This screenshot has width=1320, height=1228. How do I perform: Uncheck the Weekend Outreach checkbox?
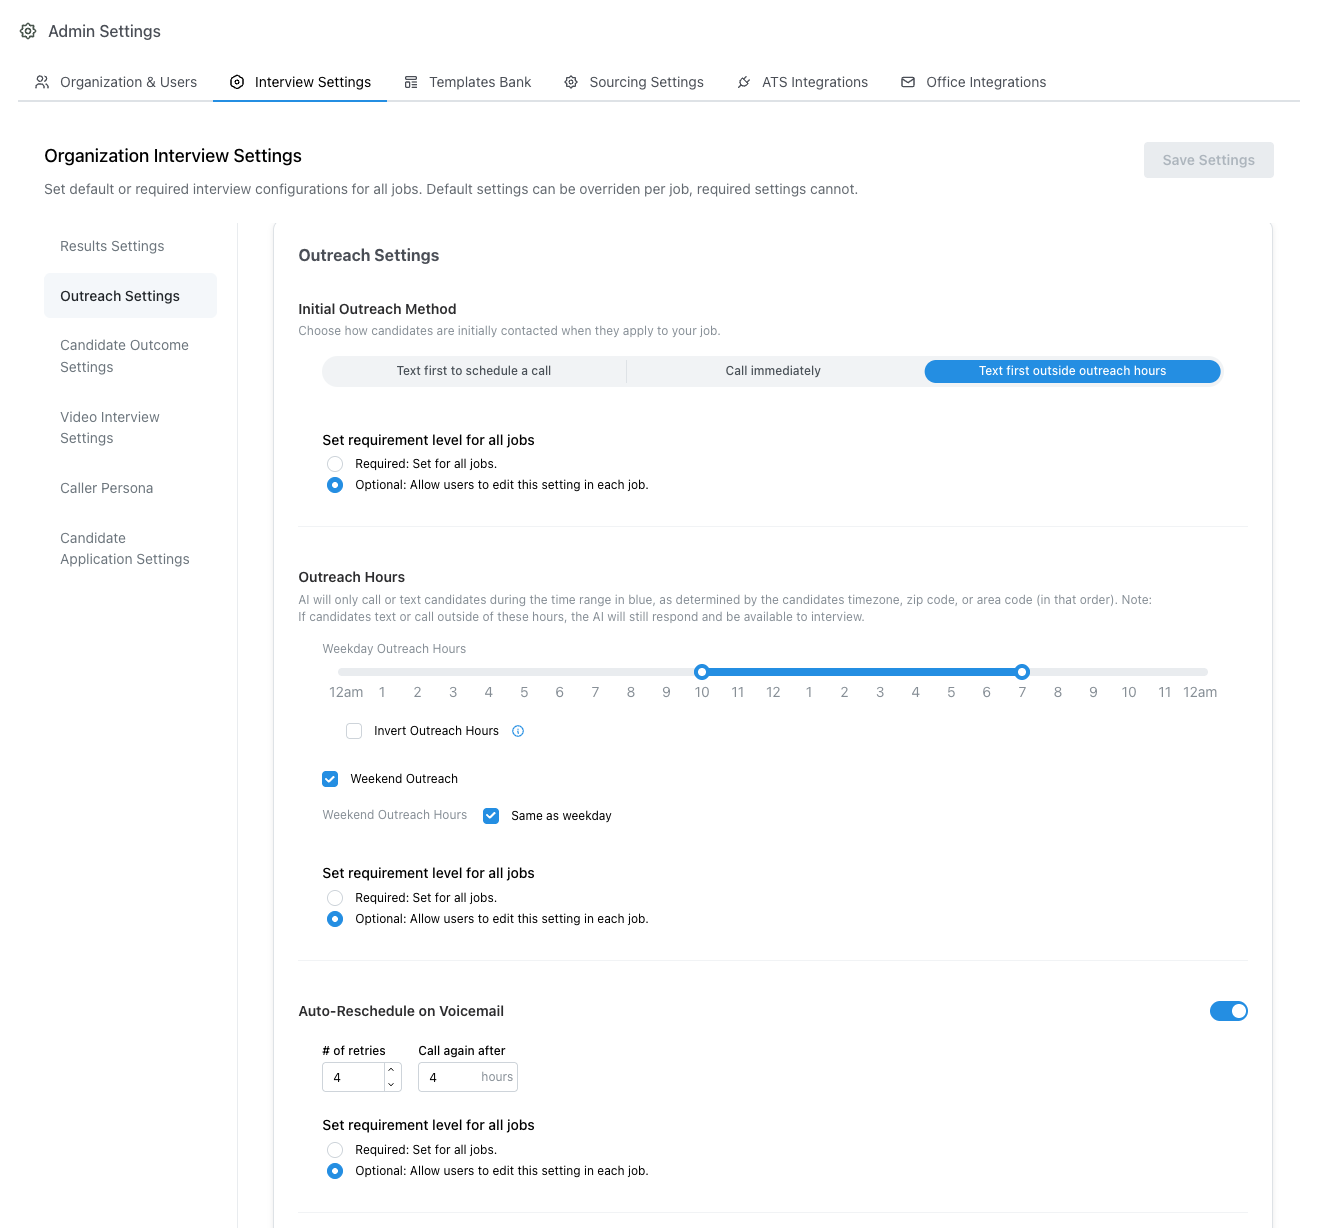tap(330, 779)
